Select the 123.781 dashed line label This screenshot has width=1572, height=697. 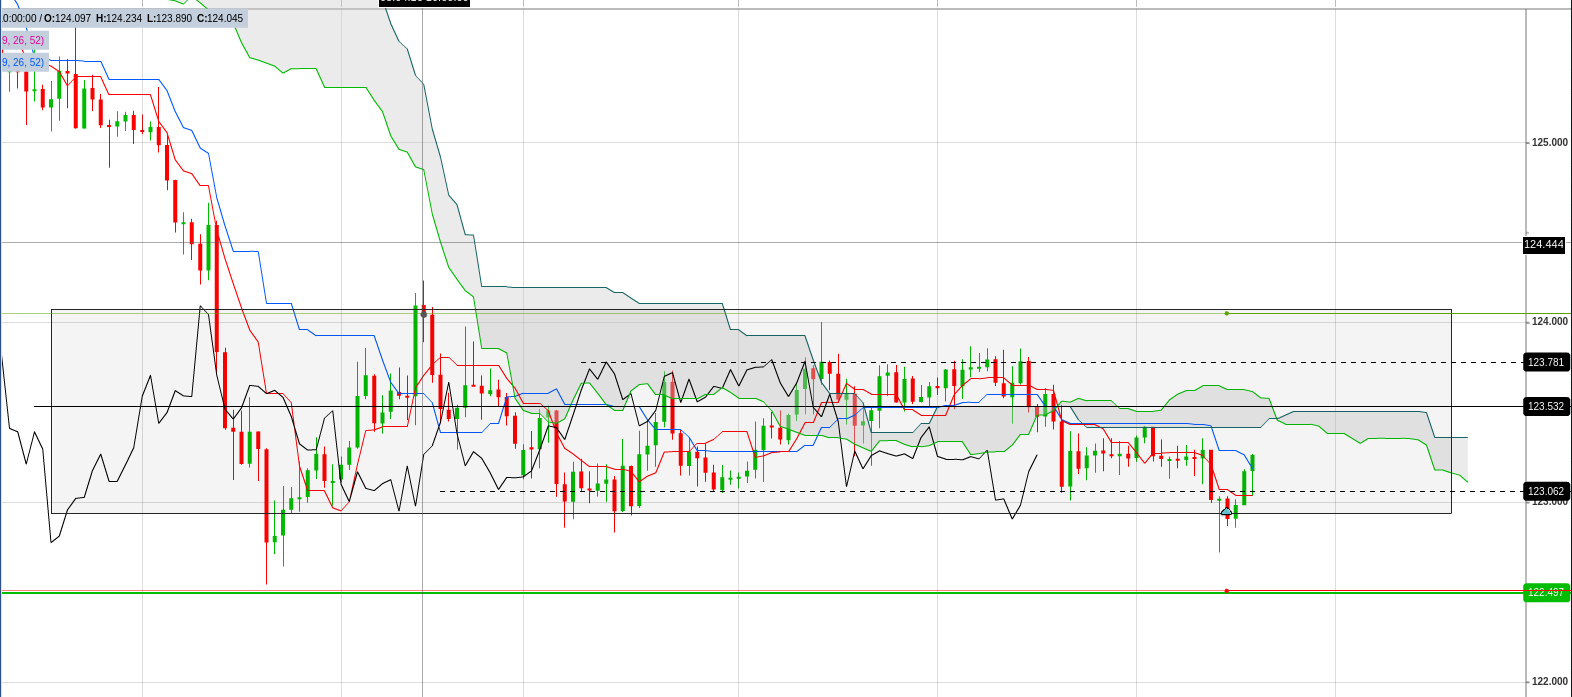pos(1546,362)
